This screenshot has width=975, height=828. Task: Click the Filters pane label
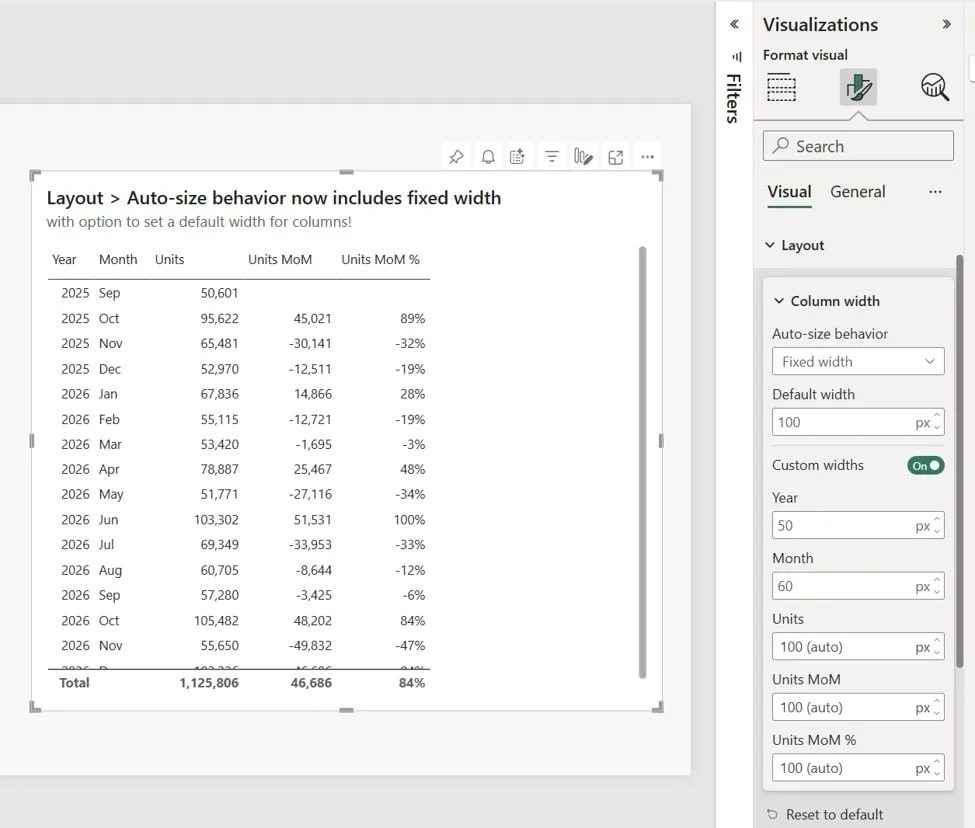(734, 98)
